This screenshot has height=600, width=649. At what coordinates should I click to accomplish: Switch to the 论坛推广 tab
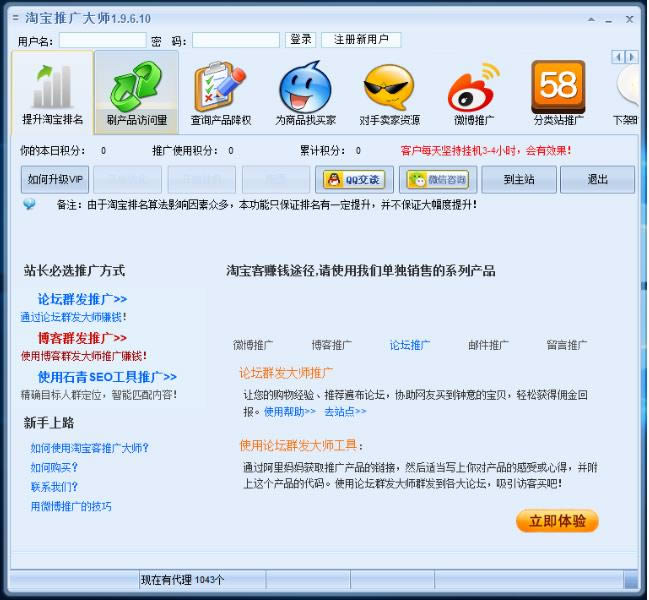click(x=410, y=345)
